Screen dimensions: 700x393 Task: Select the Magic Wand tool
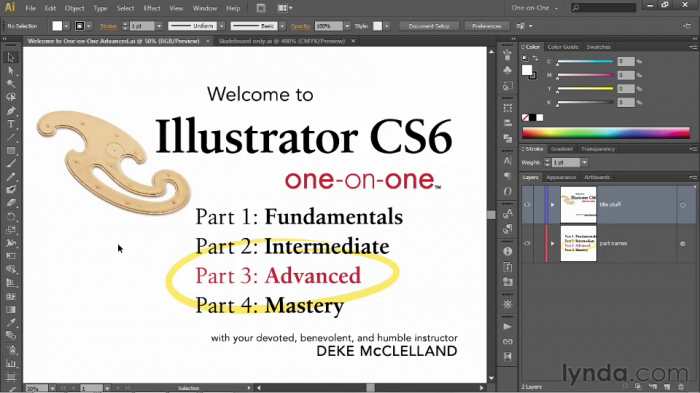click(11, 84)
